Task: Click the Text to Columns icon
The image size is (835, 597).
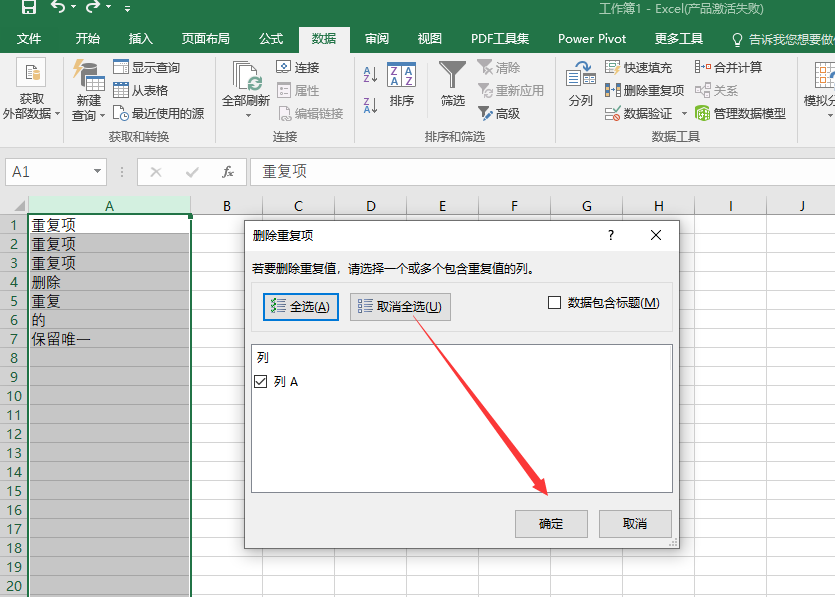Action: (x=580, y=76)
